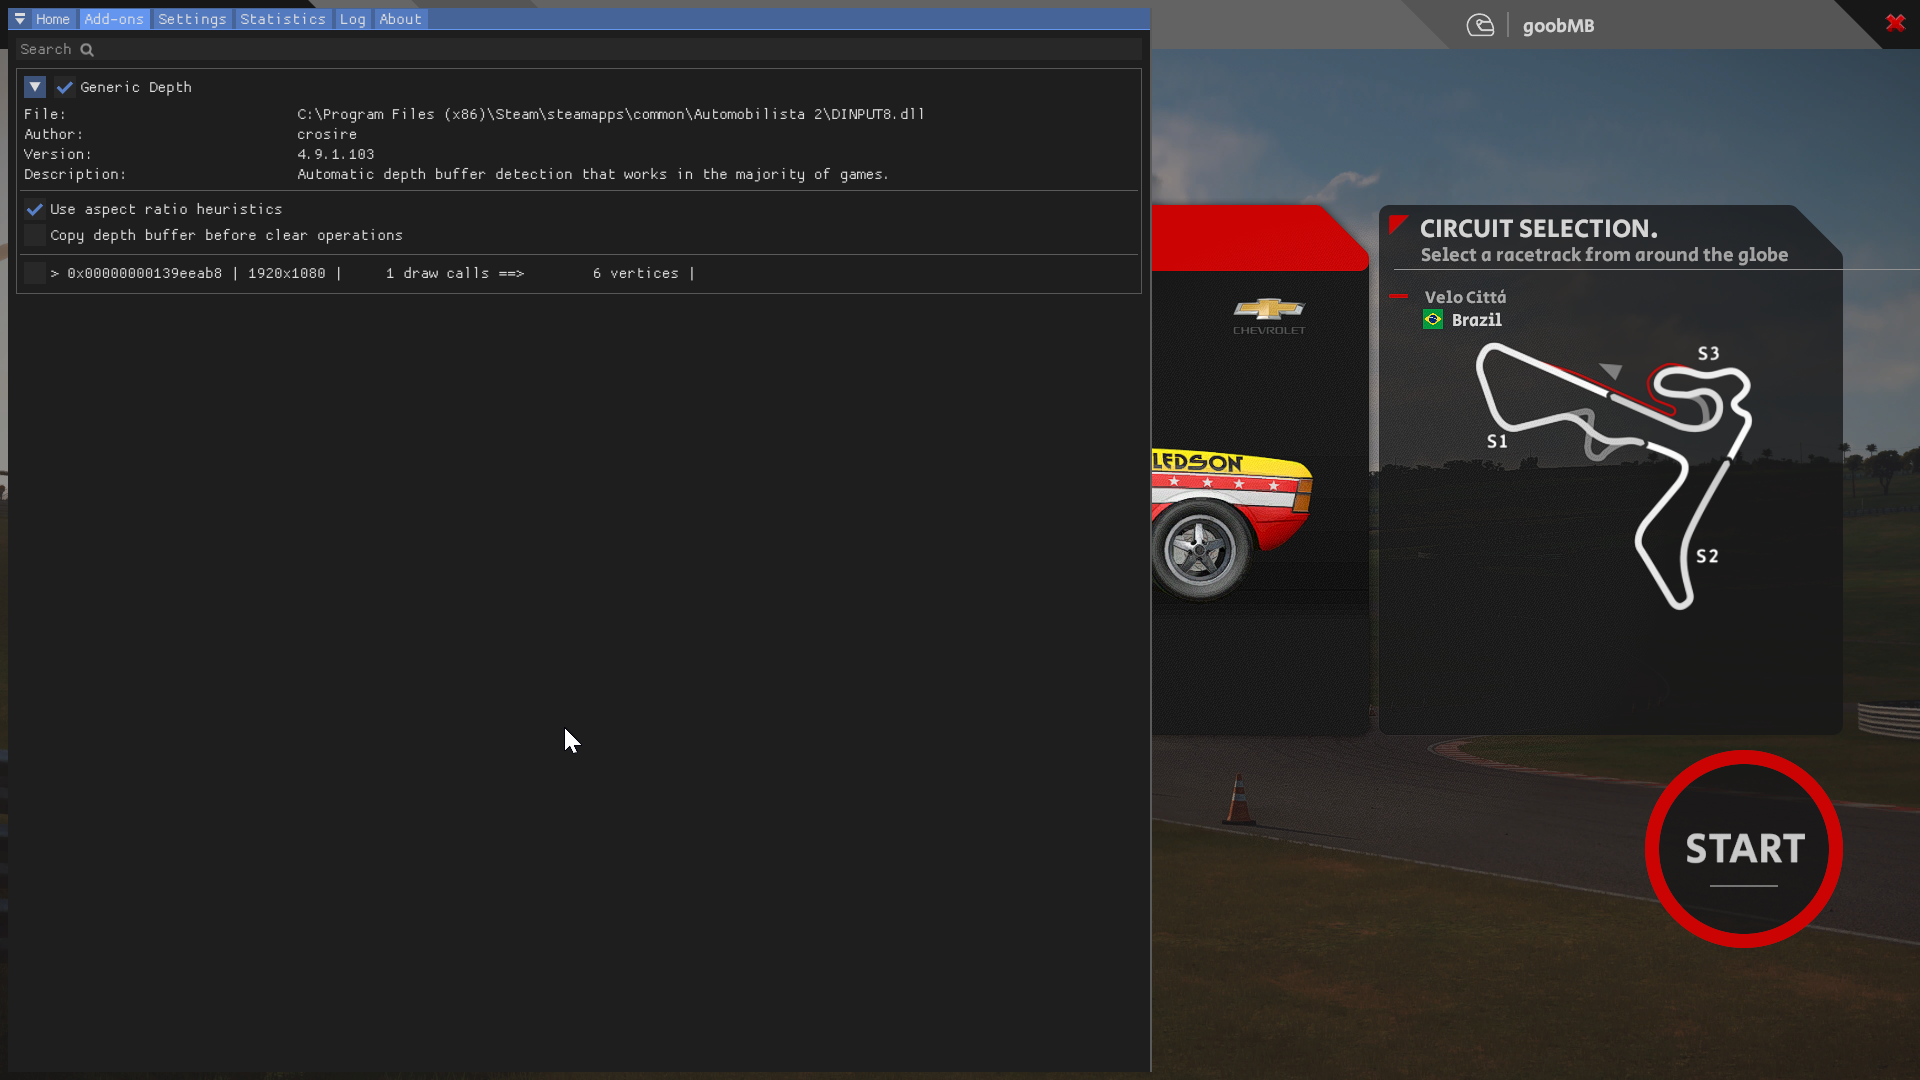Click the 1920x1080 resolution text

coord(286,273)
